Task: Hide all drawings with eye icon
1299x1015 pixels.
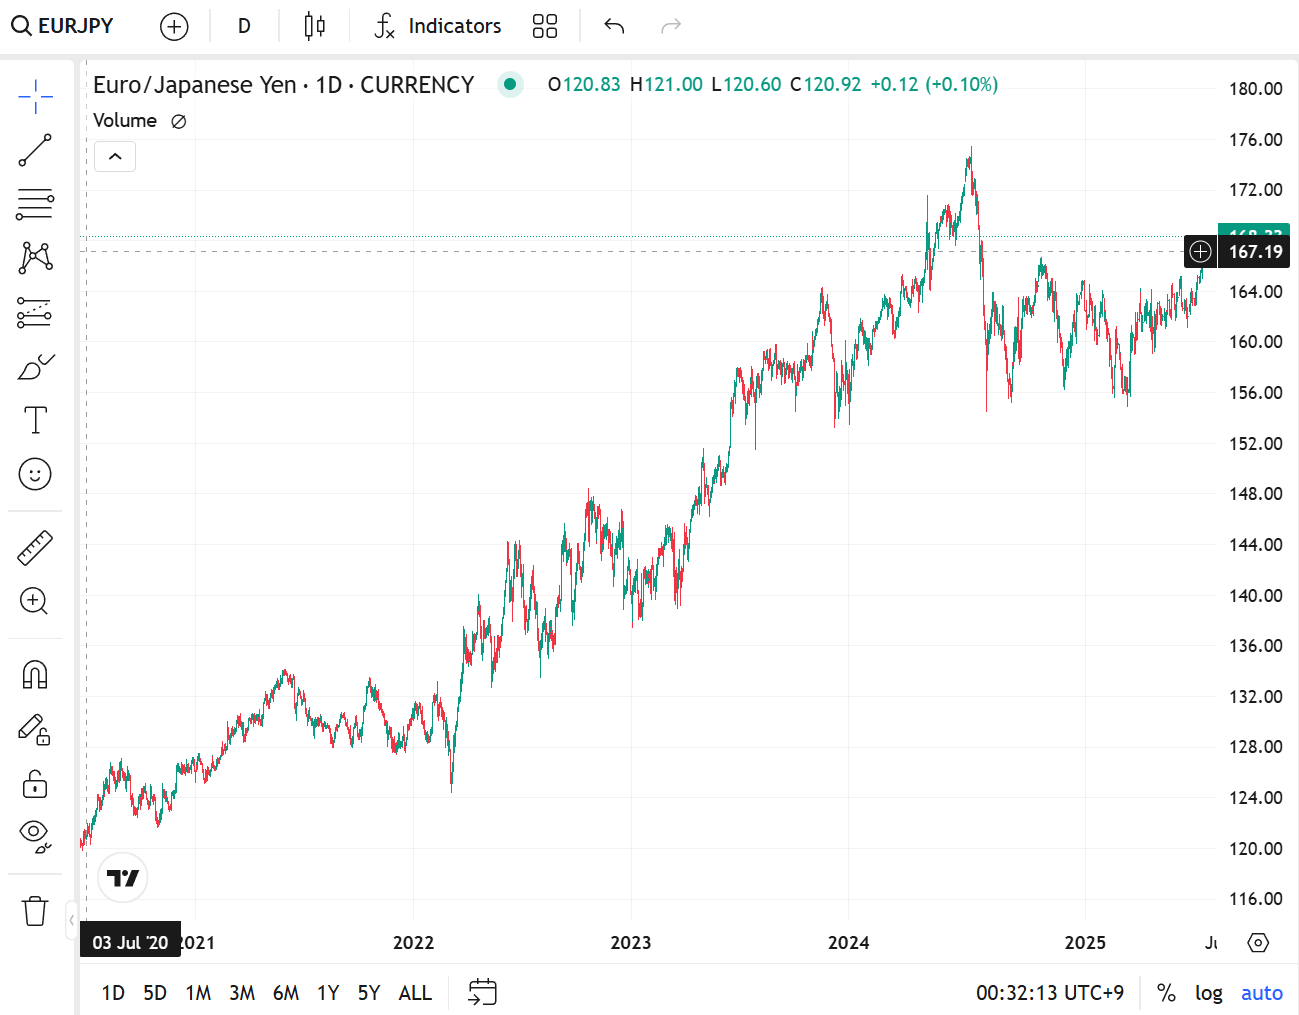Action: click(x=35, y=836)
